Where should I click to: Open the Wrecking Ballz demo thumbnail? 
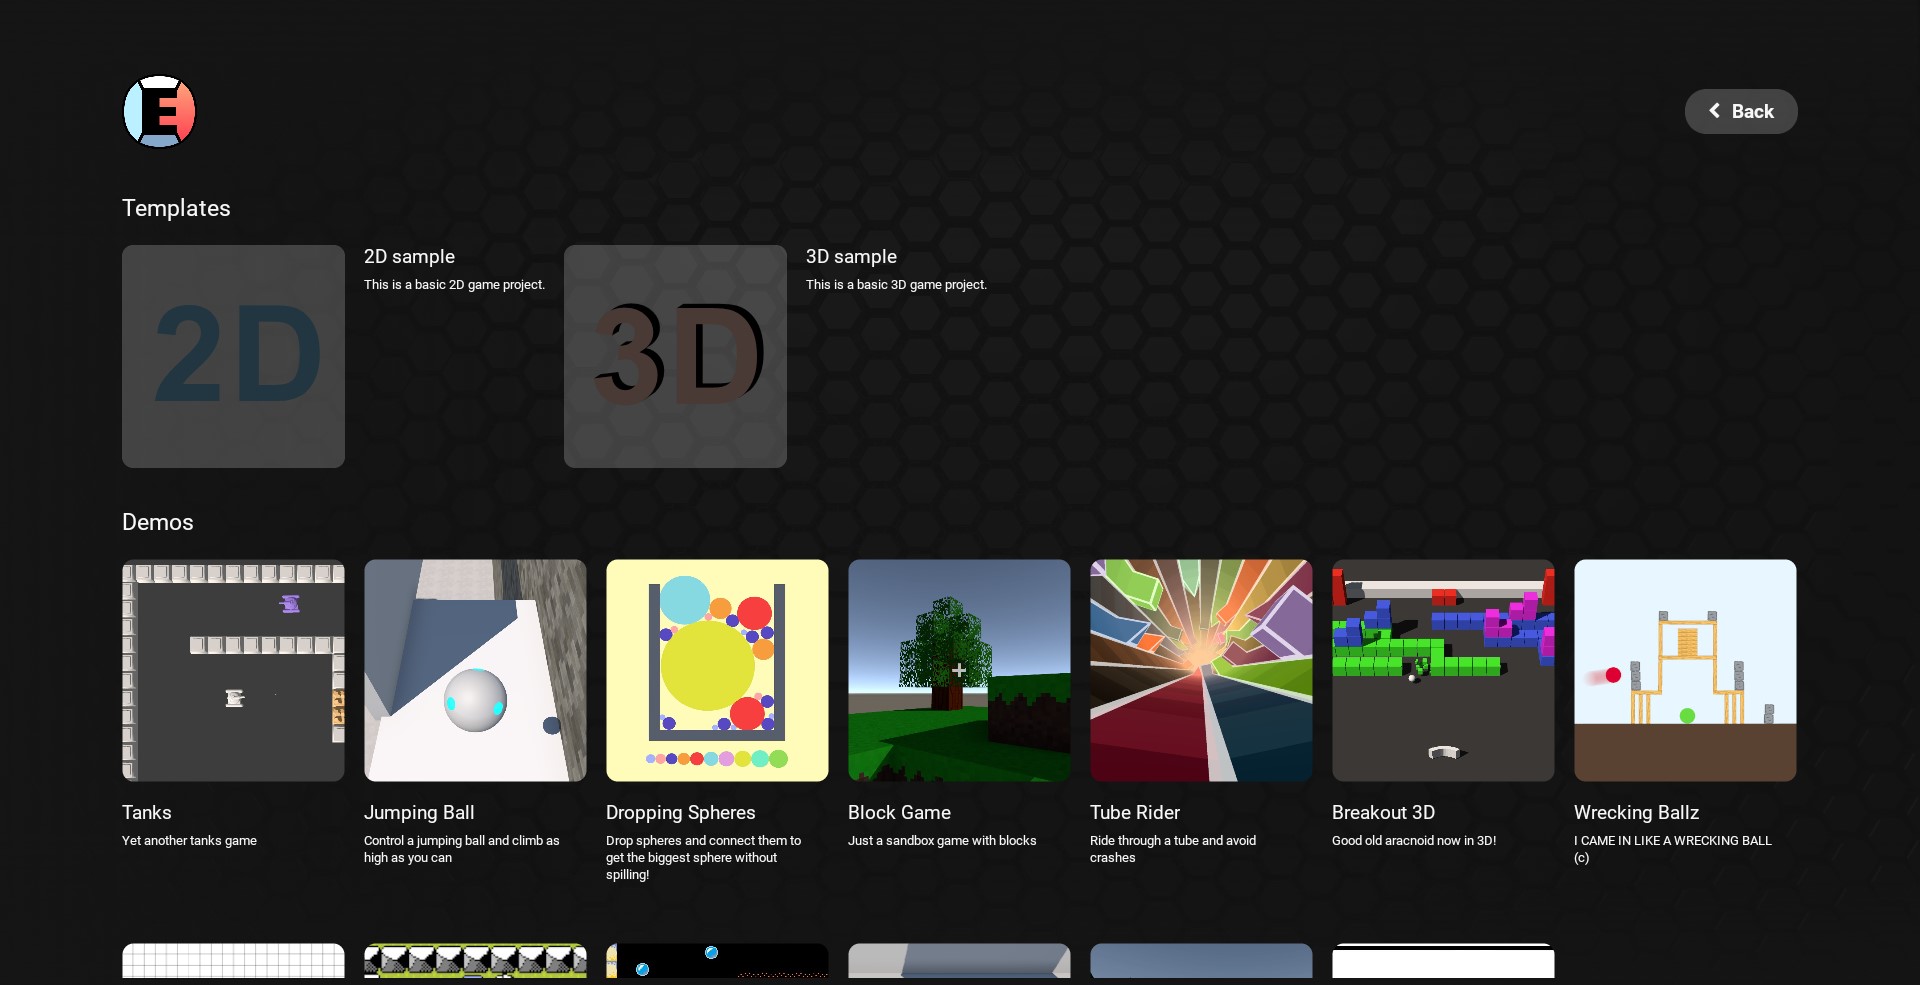pyautogui.click(x=1685, y=670)
